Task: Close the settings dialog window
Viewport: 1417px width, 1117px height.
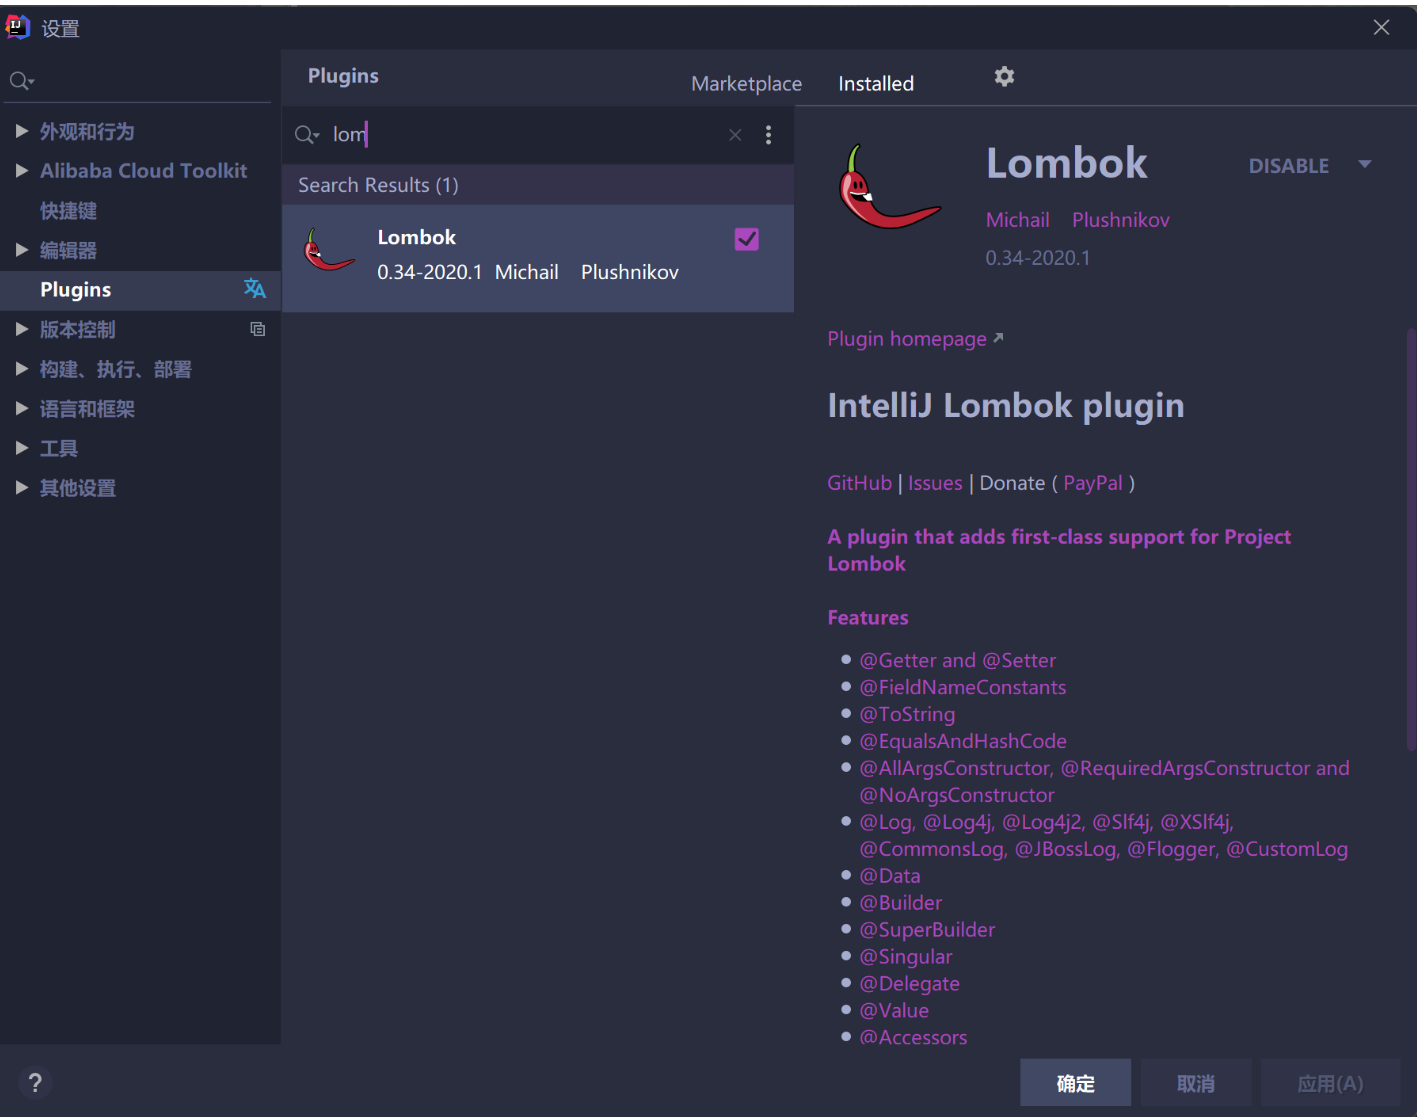Action: tap(1381, 27)
